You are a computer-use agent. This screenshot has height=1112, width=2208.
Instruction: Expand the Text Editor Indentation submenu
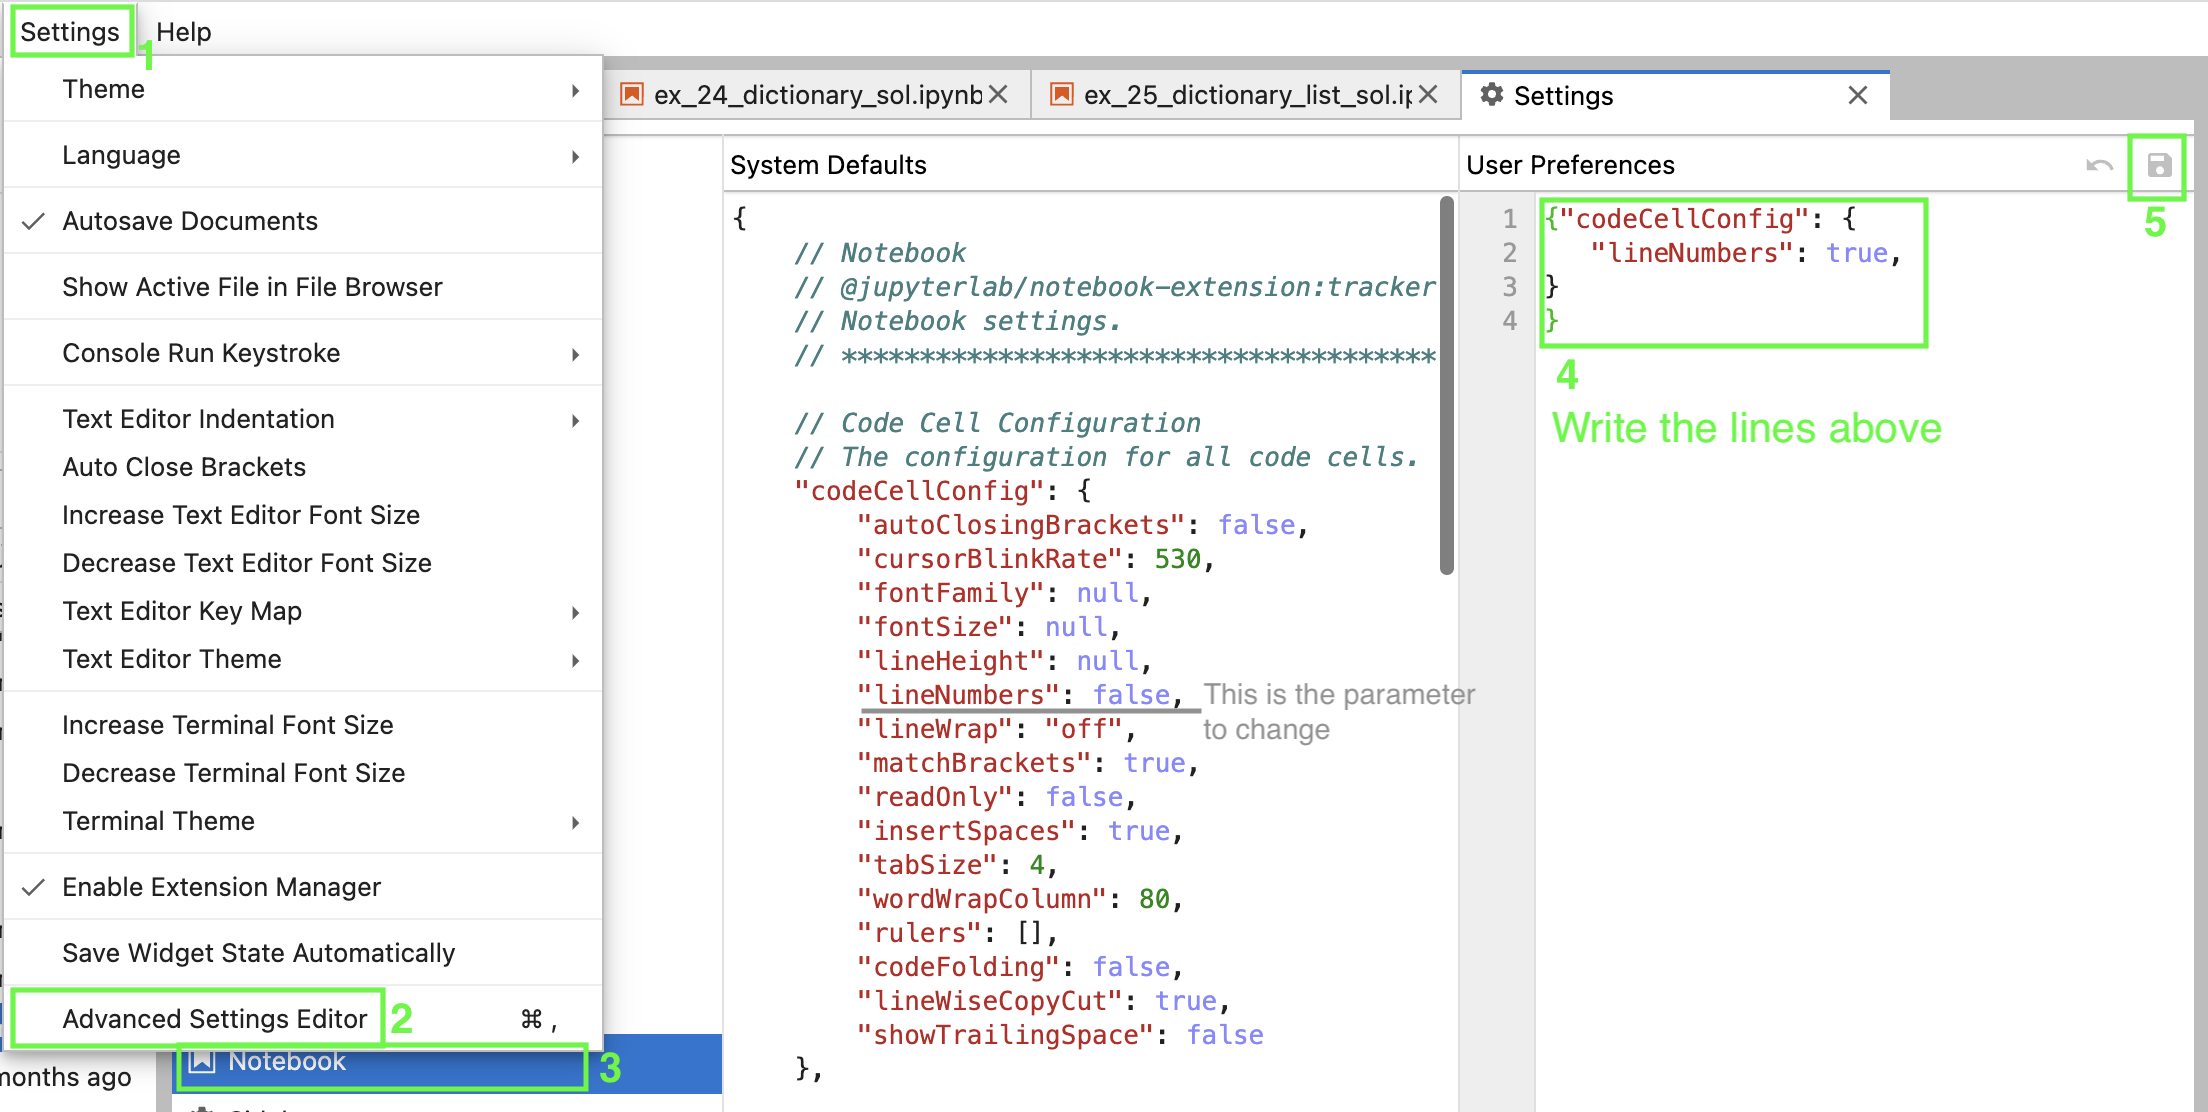(x=303, y=419)
